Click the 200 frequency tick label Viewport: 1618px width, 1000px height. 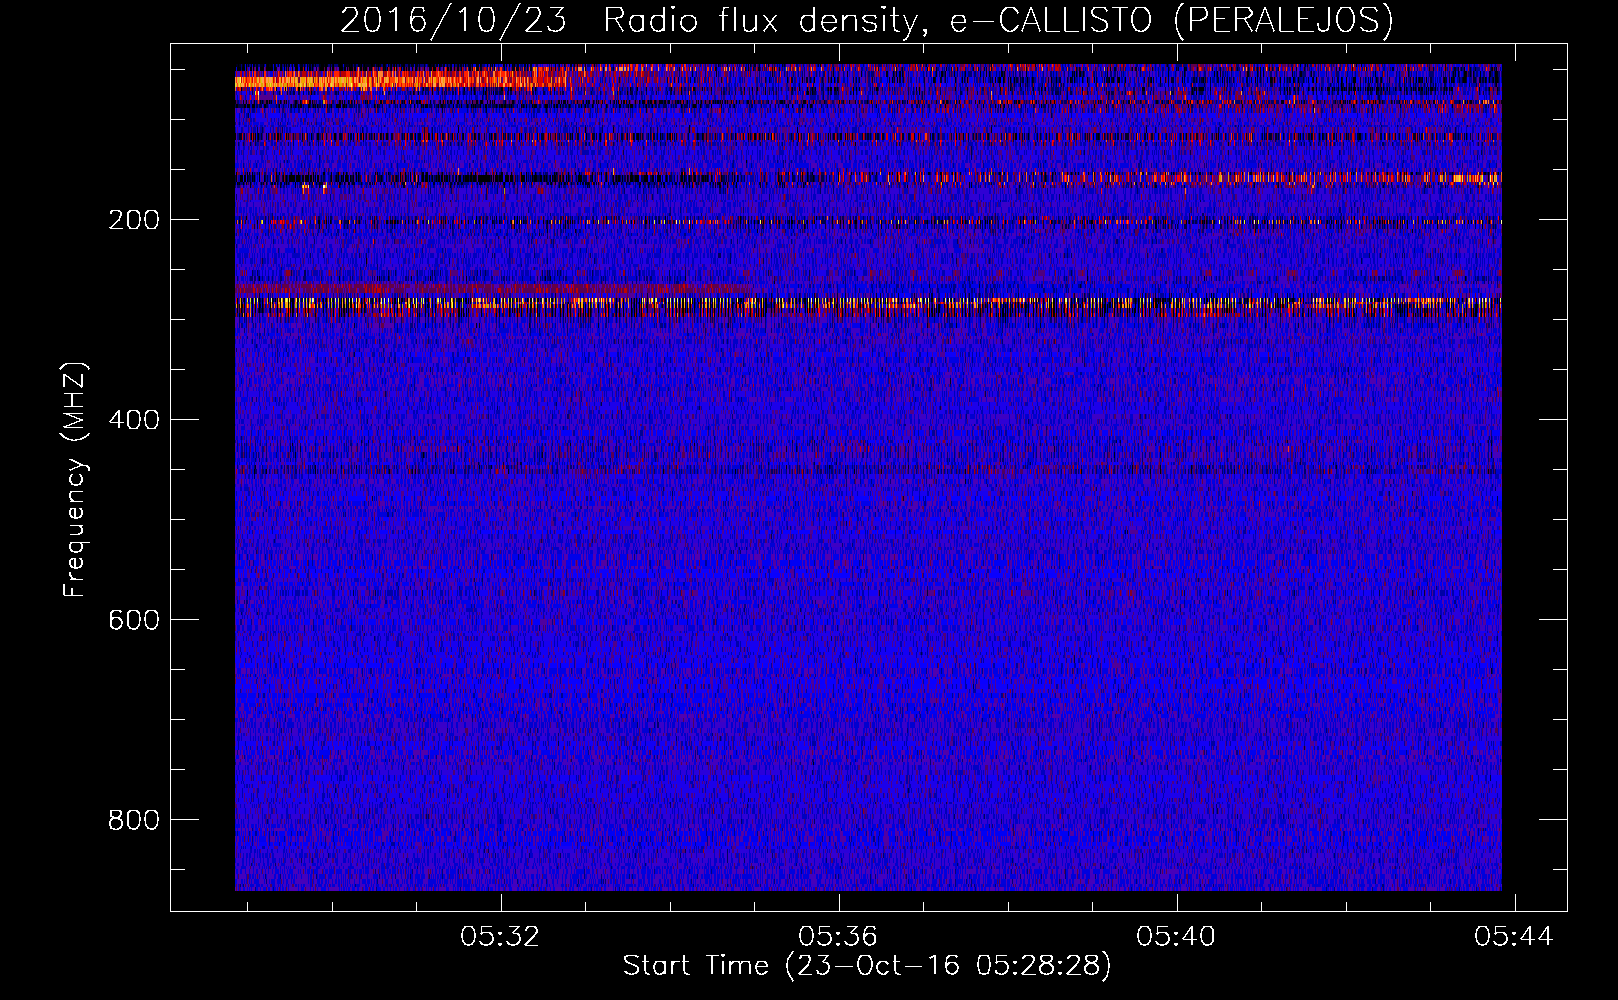[134, 220]
